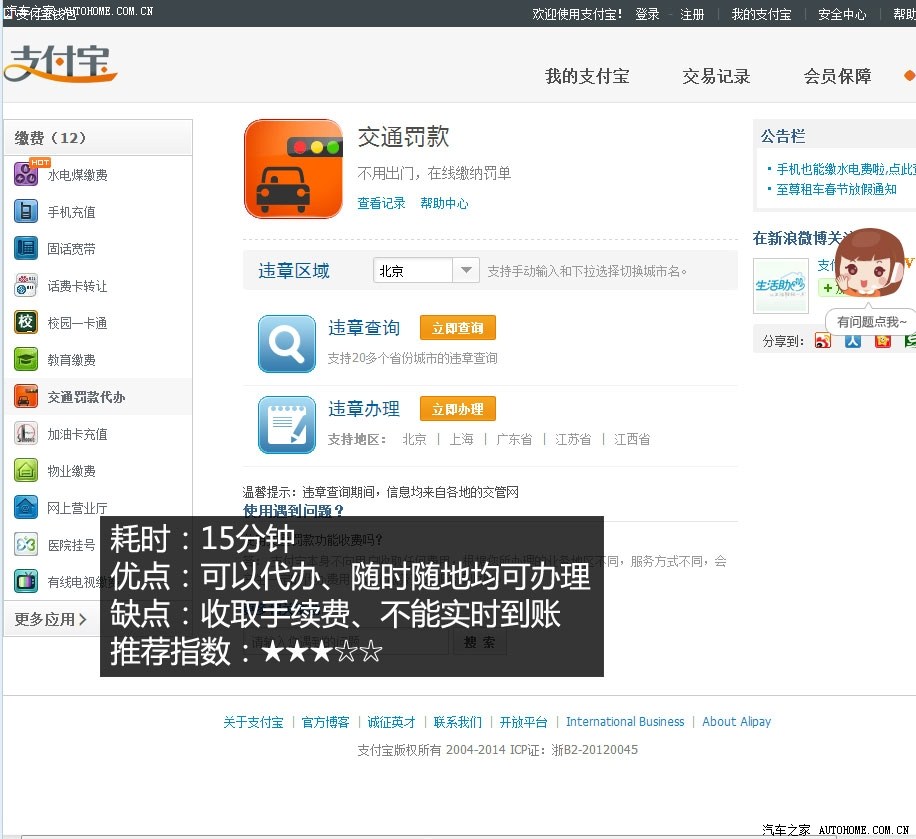Viewport: 916px width, 839px height.
Task: Open 安全中心 in top bar
Action: coord(842,14)
